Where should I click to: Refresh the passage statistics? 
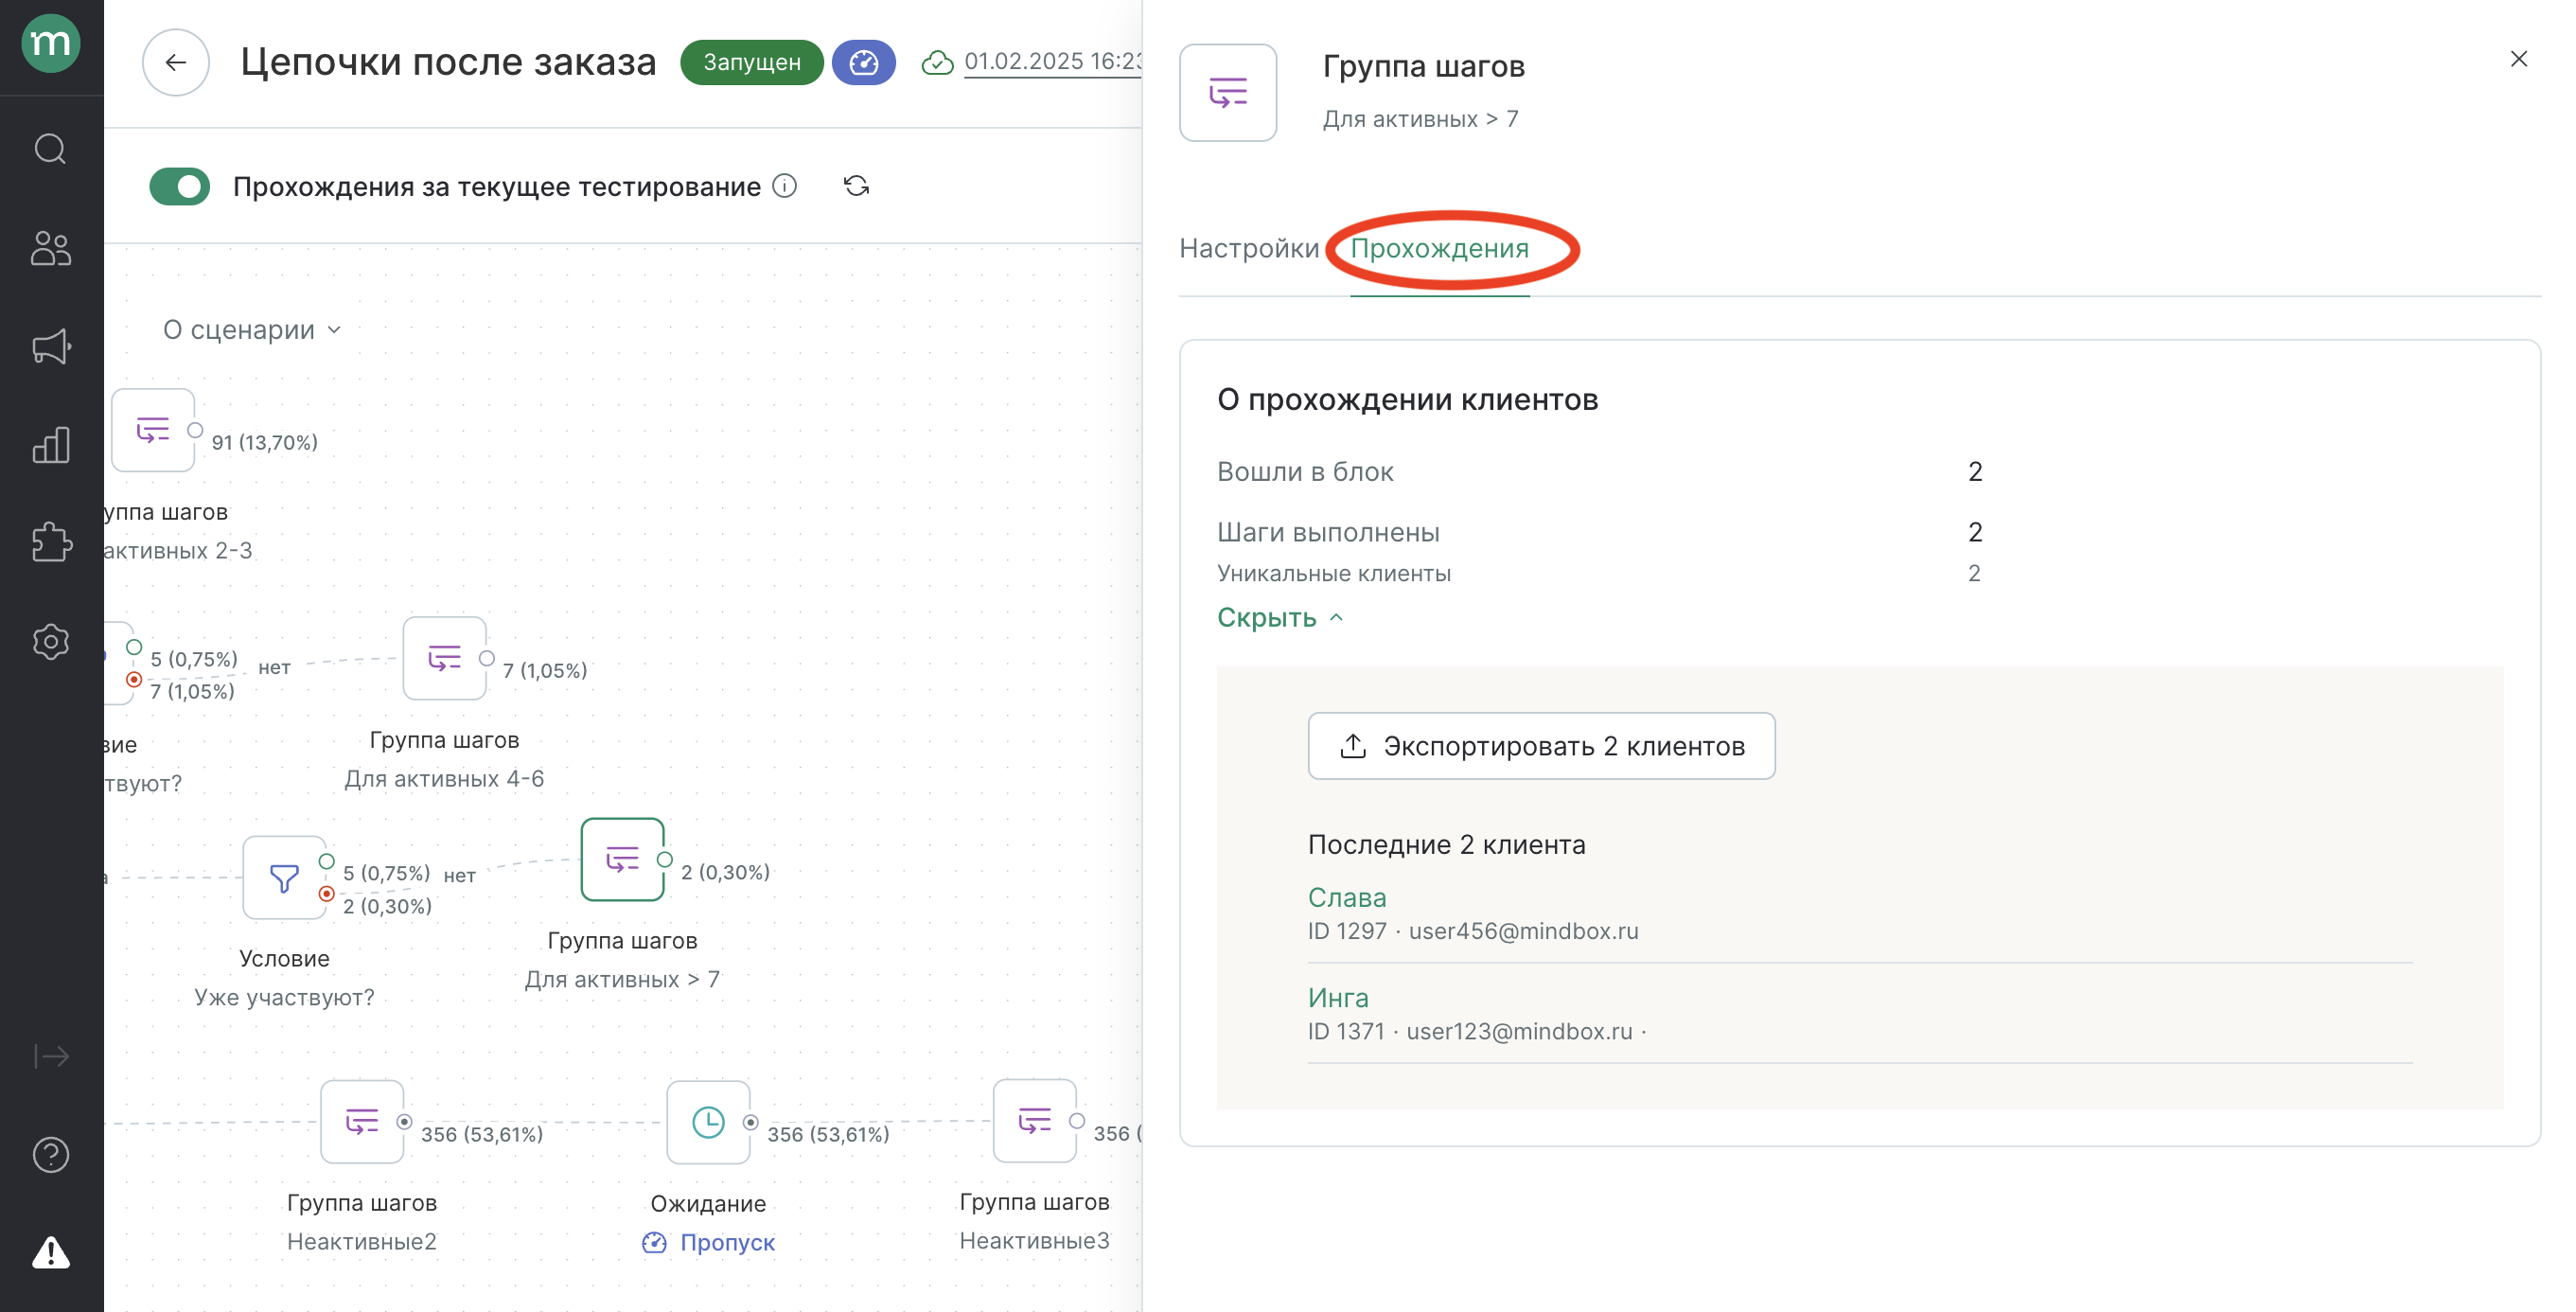[x=856, y=187]
